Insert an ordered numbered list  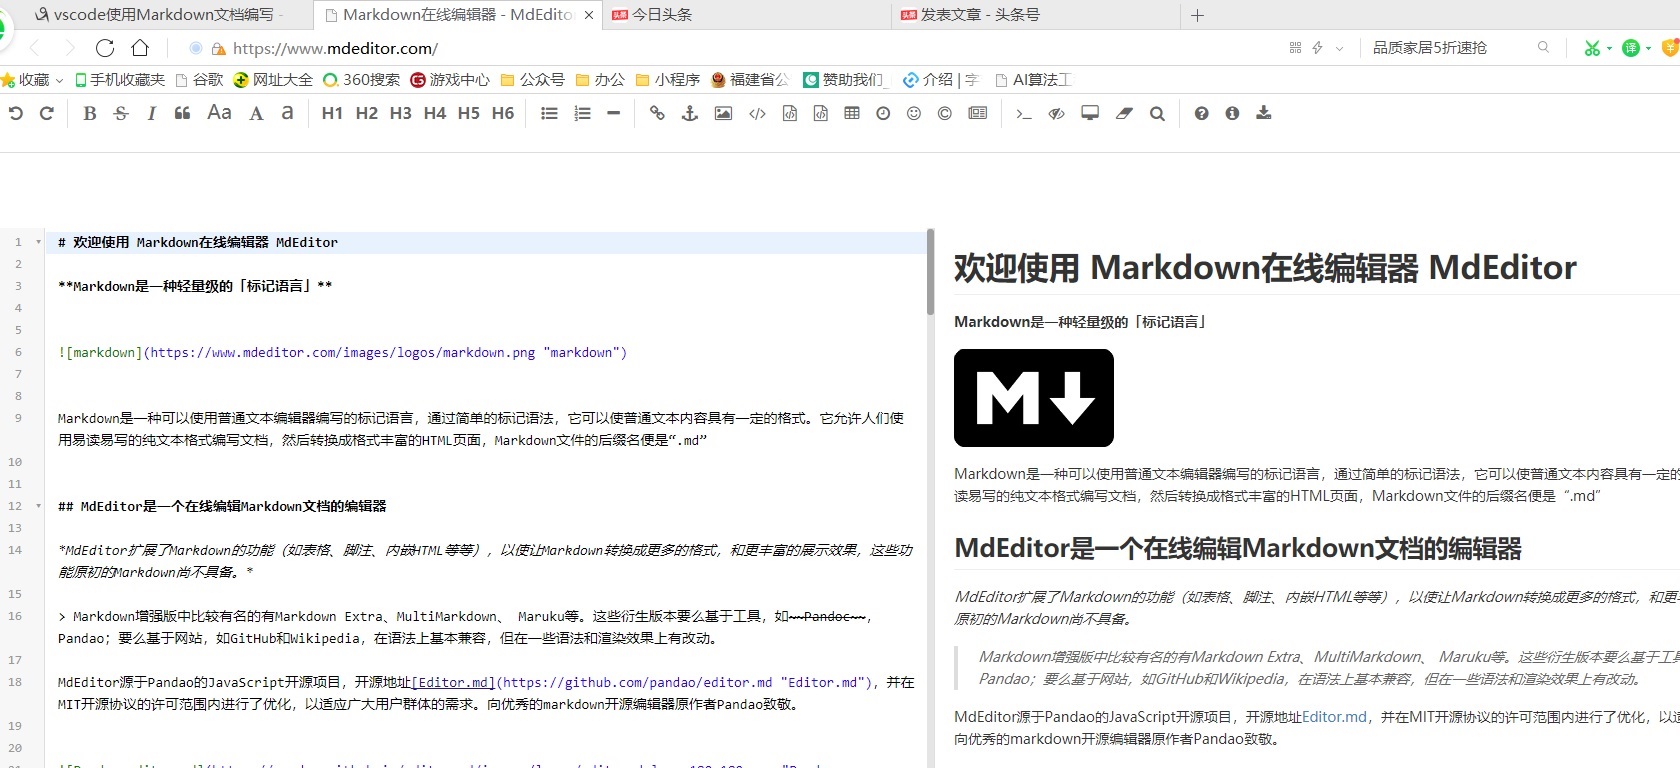582,114
